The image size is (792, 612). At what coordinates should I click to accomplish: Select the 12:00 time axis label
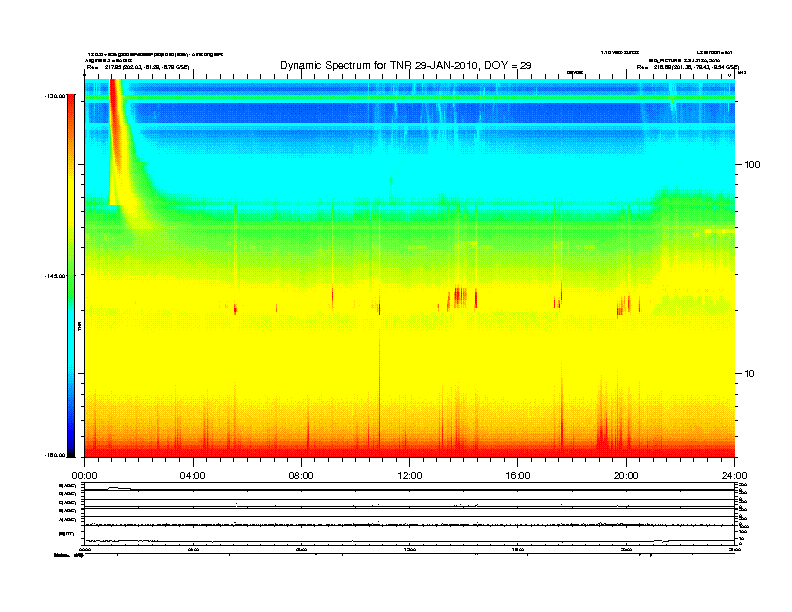click(410, 476)
